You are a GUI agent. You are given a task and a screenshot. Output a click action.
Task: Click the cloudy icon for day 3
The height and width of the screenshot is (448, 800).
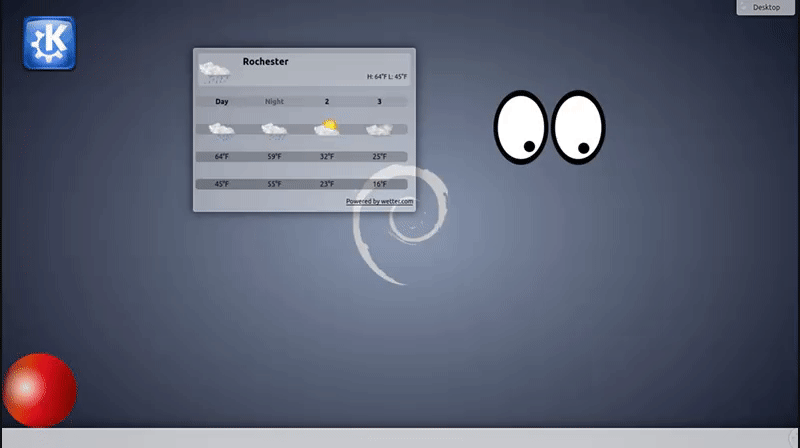379,129
